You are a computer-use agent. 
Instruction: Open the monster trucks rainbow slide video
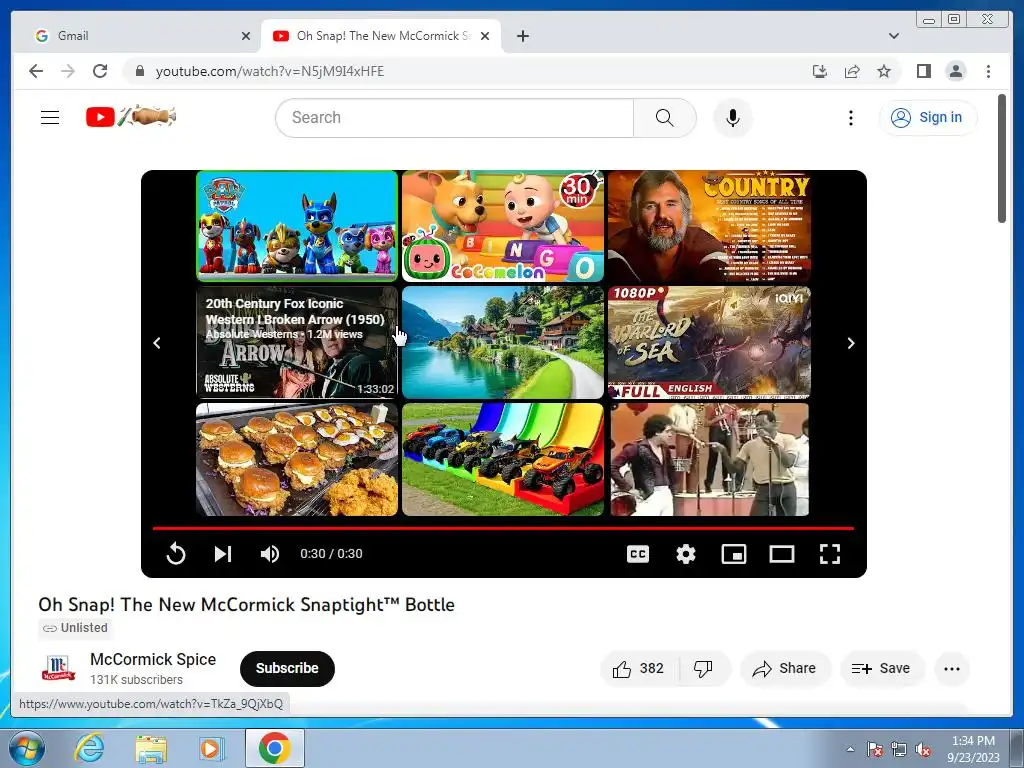pyautogui.click(x=503, y=459)
